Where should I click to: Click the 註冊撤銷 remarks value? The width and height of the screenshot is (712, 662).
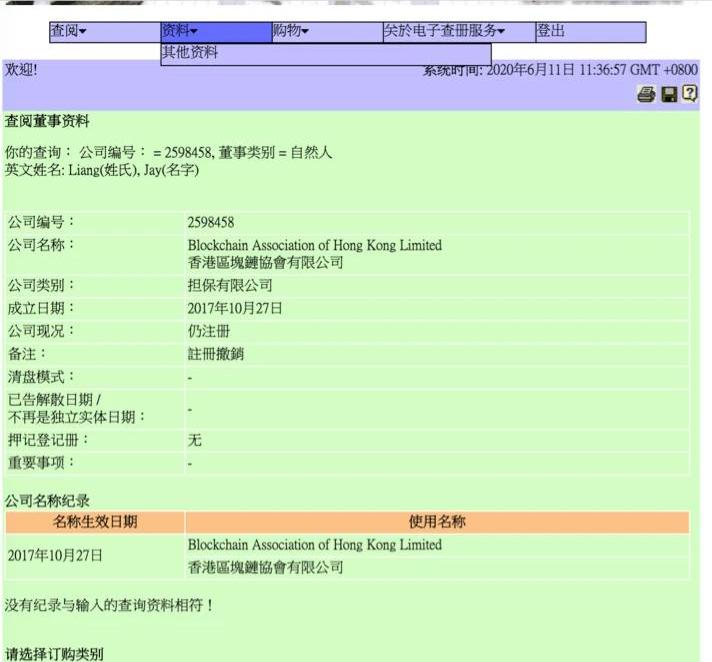click(216, 354)
